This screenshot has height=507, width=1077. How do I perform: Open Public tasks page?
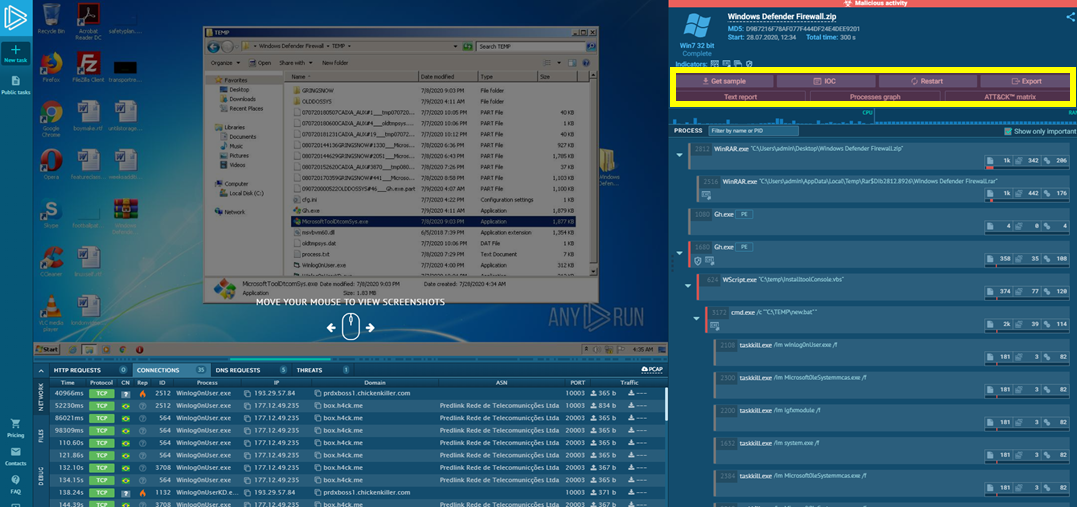15,85
